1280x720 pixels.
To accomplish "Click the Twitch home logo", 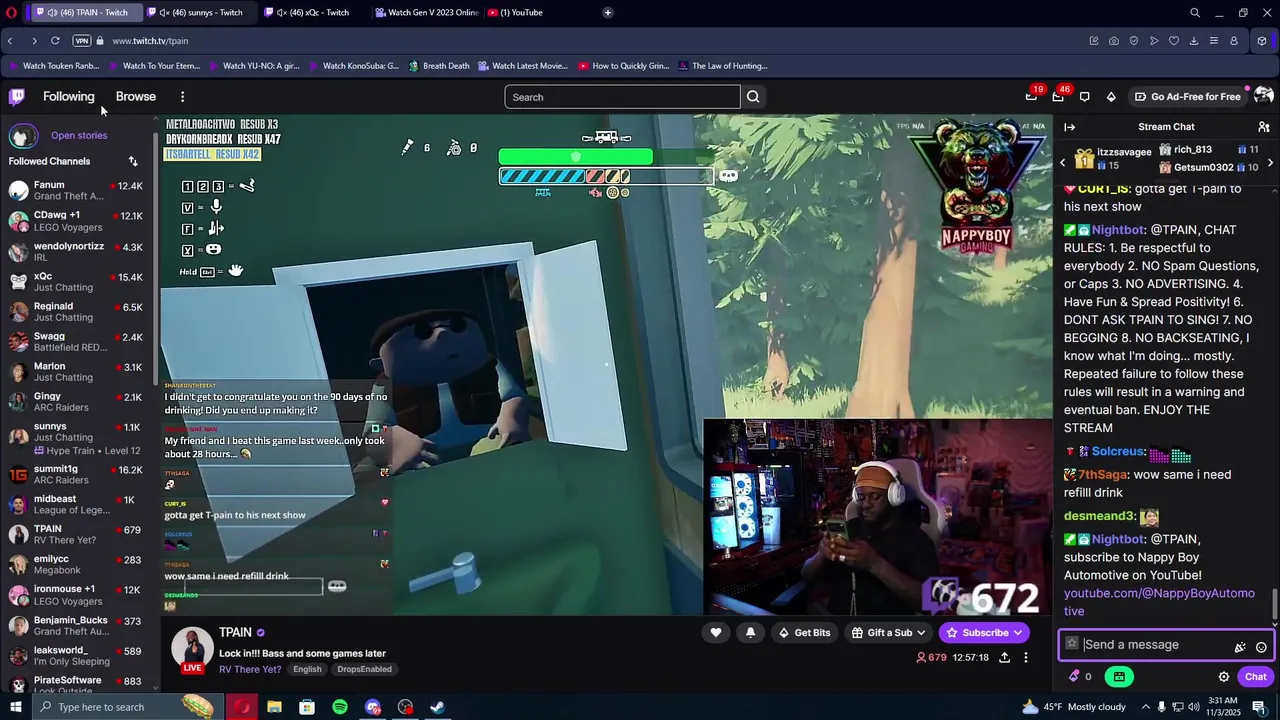I will click(x=16, y=97).
